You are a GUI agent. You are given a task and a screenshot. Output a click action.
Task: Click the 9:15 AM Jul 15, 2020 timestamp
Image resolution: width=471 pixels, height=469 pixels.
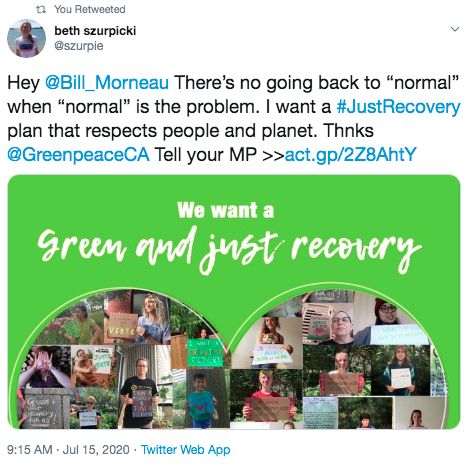[x=68, y=450]
